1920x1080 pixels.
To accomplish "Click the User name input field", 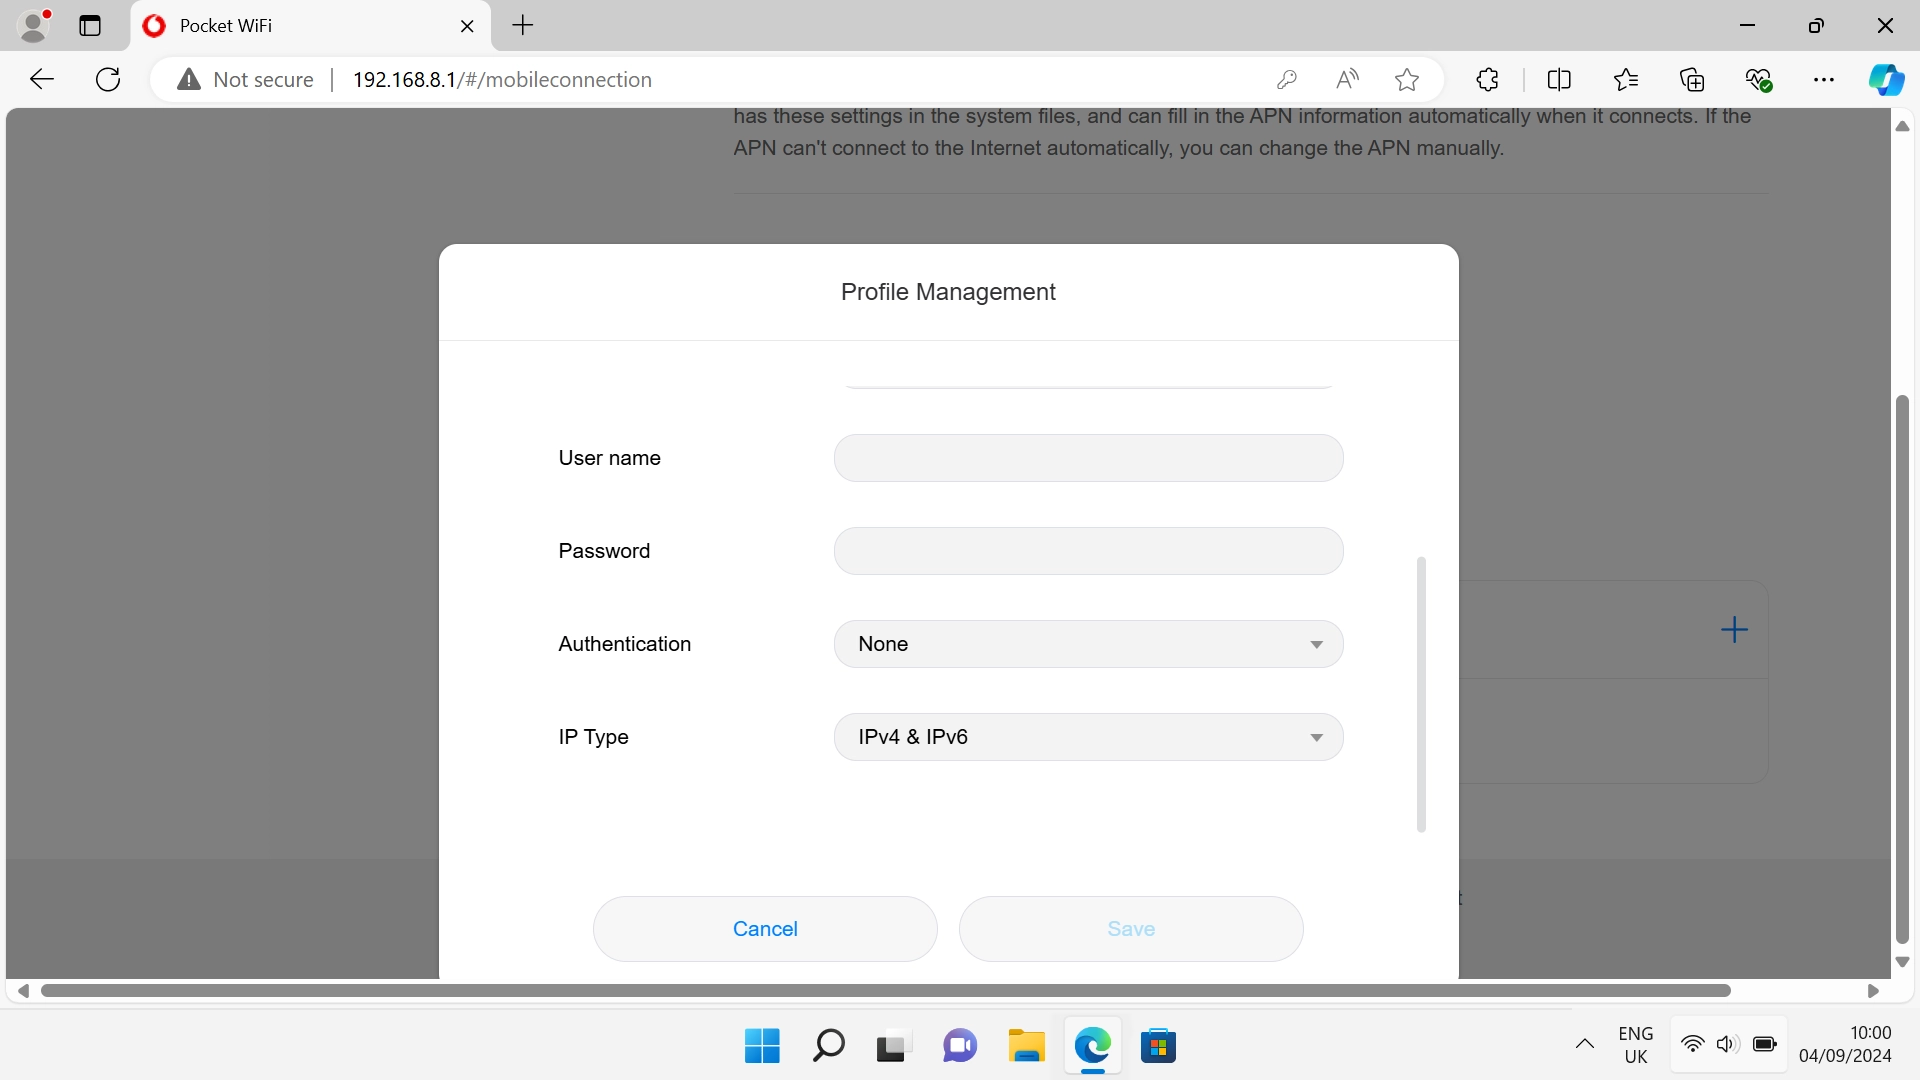I will point(1088,458).
